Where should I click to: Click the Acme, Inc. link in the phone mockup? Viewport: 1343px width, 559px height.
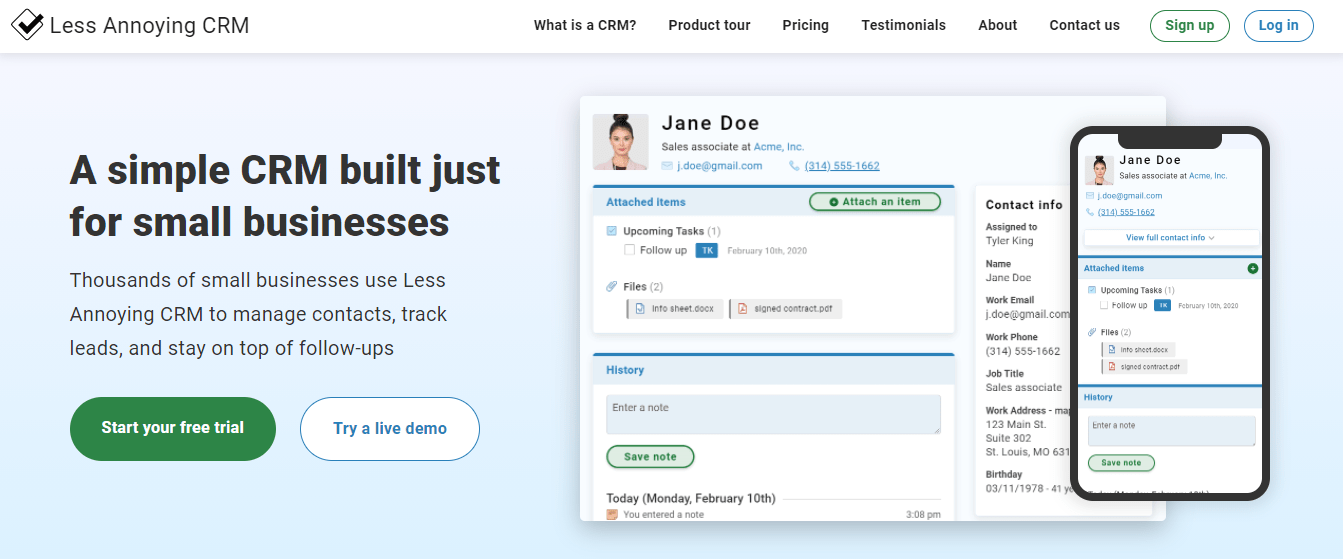[x=1208, y=176]
